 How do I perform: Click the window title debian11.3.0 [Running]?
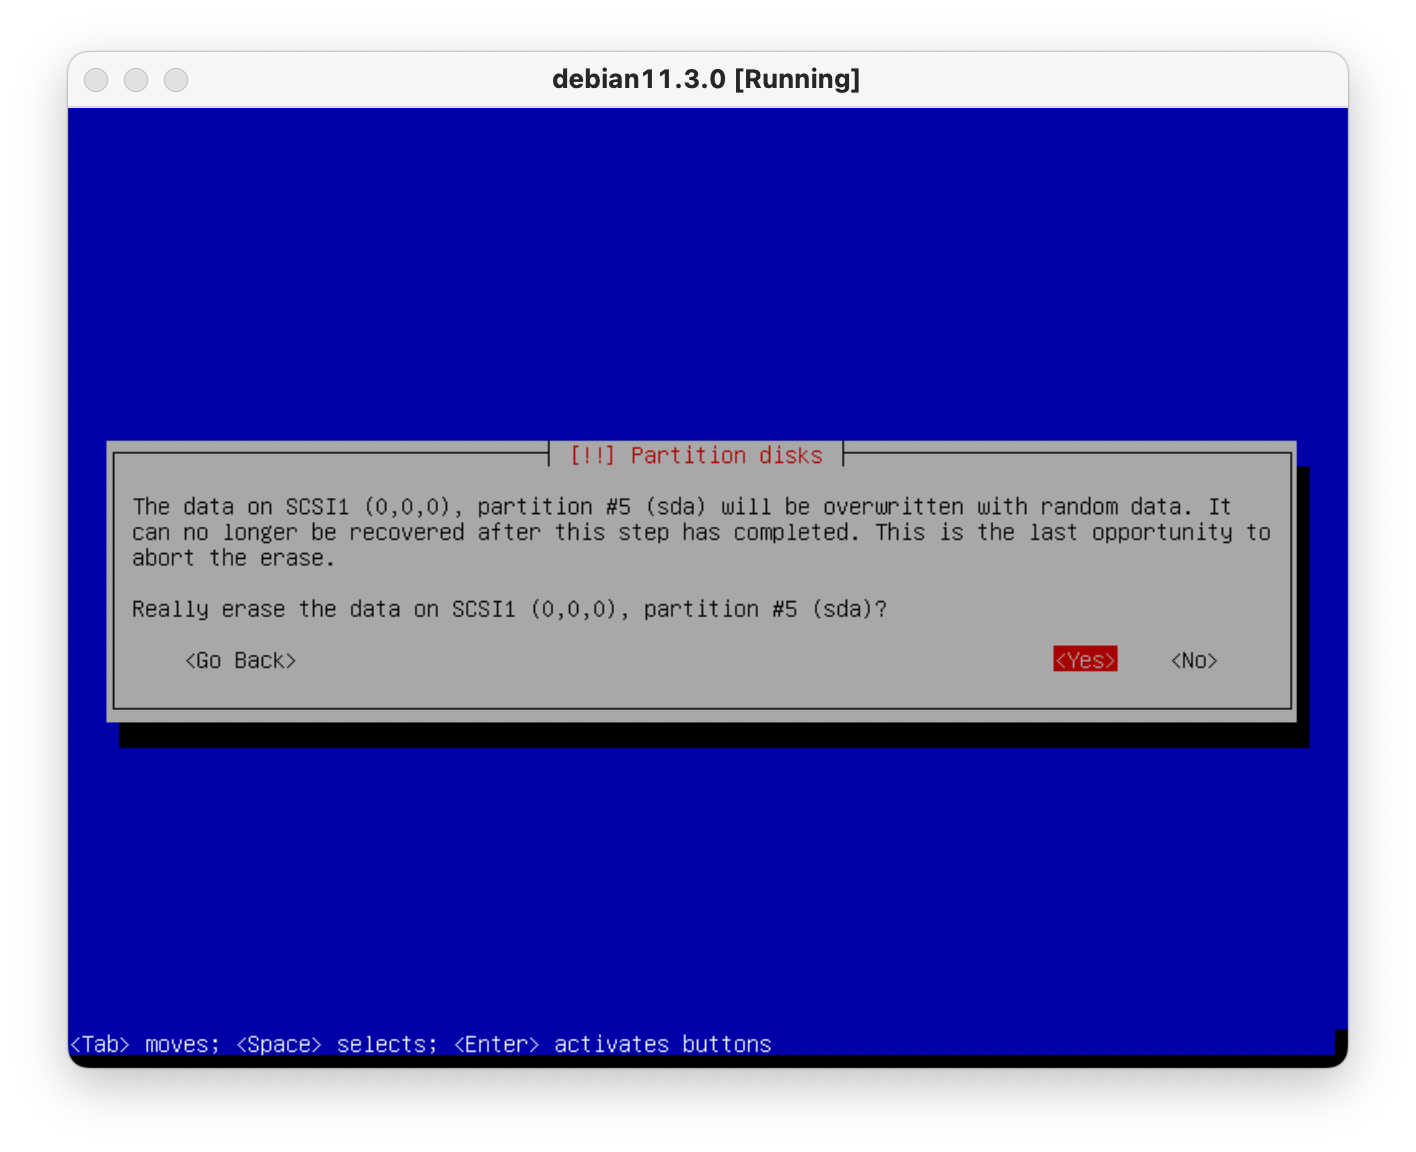[706, 79]
